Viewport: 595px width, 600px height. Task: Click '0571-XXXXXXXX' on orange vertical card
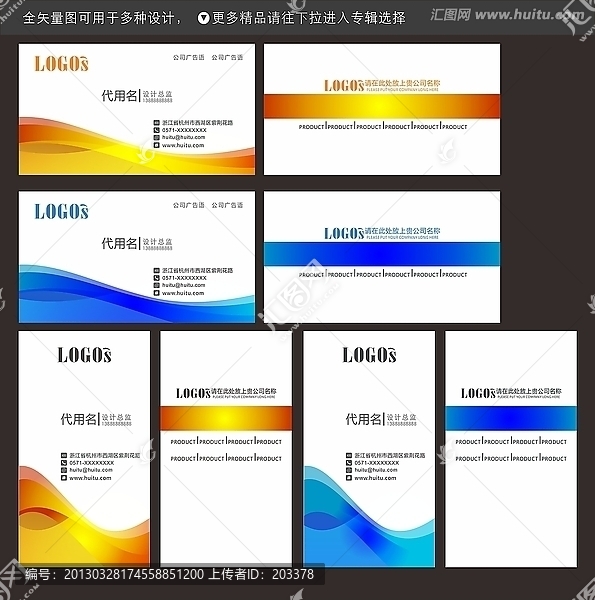[x=91, y=463]
